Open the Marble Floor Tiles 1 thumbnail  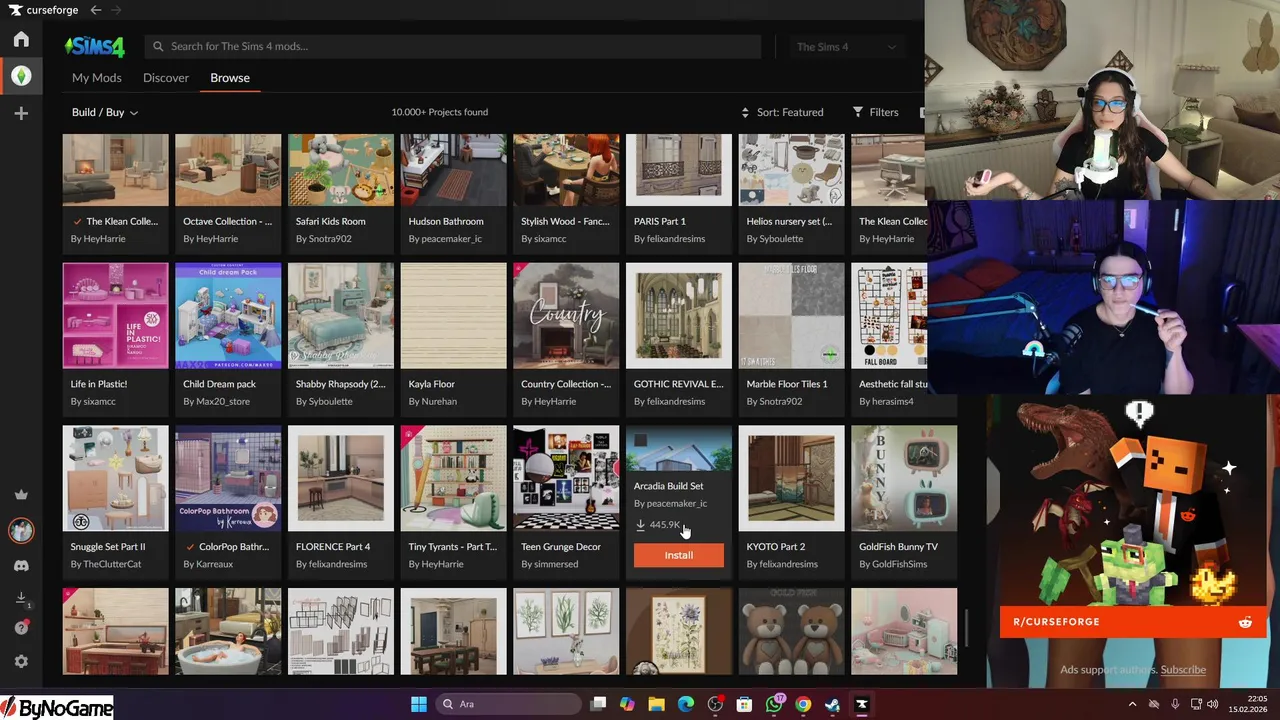(x=791, y=316)
